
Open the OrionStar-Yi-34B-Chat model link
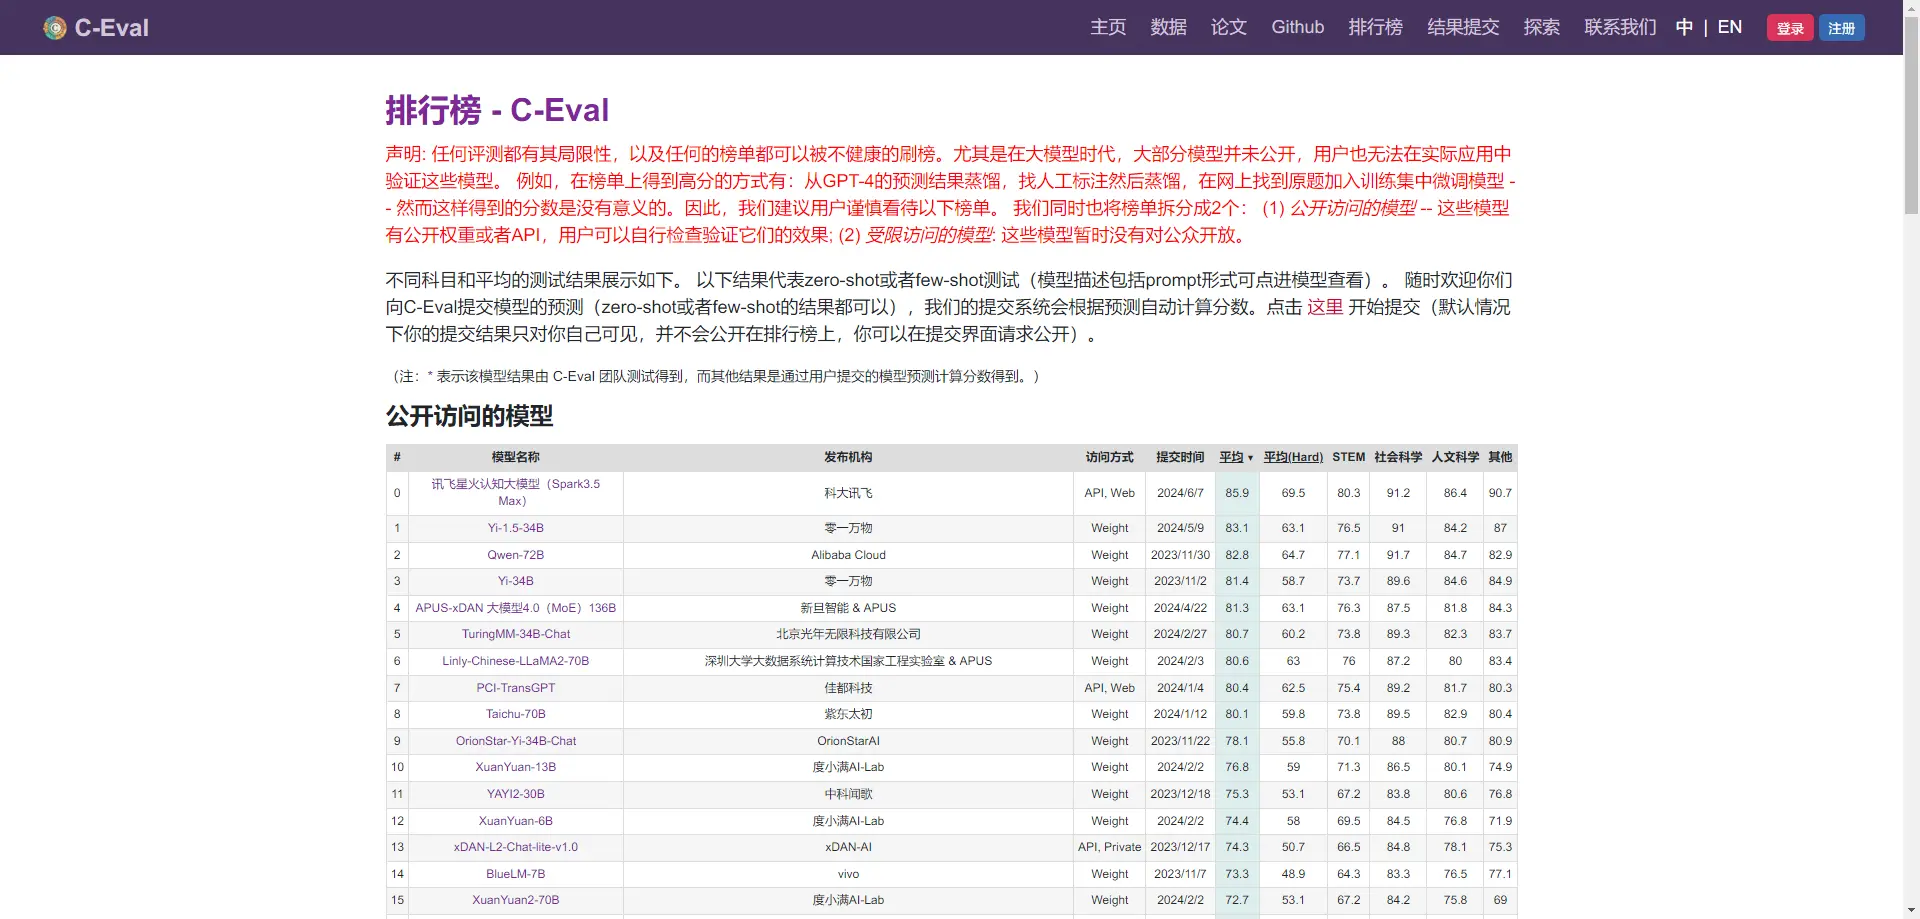[515, 741]
